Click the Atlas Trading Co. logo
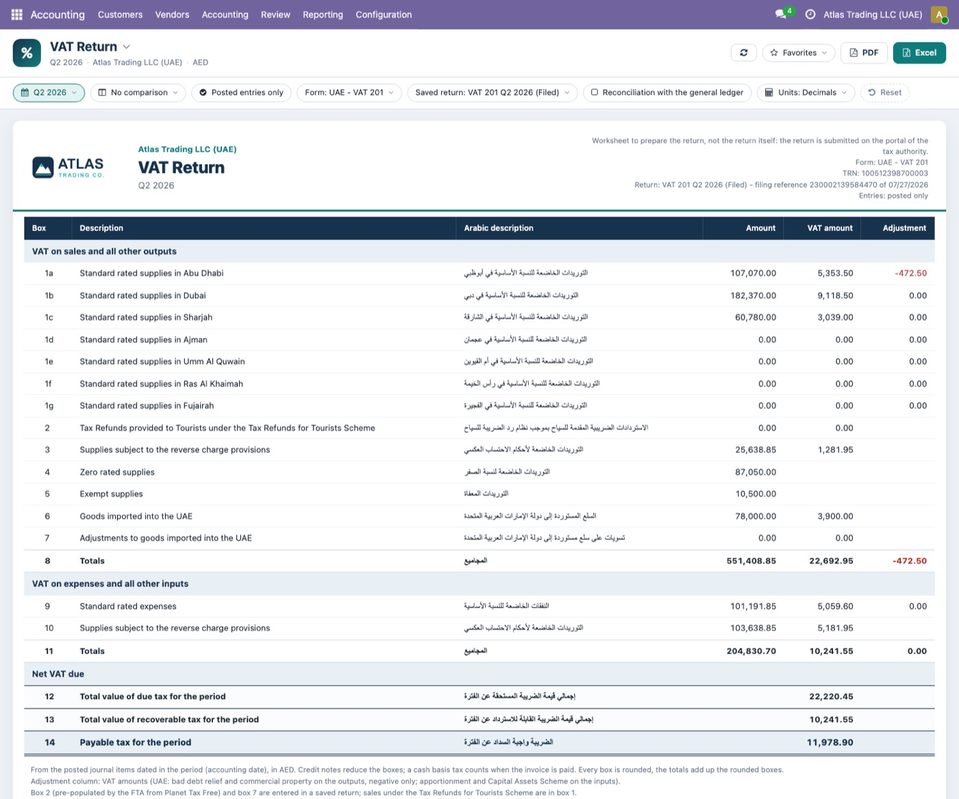 [68, 168]
